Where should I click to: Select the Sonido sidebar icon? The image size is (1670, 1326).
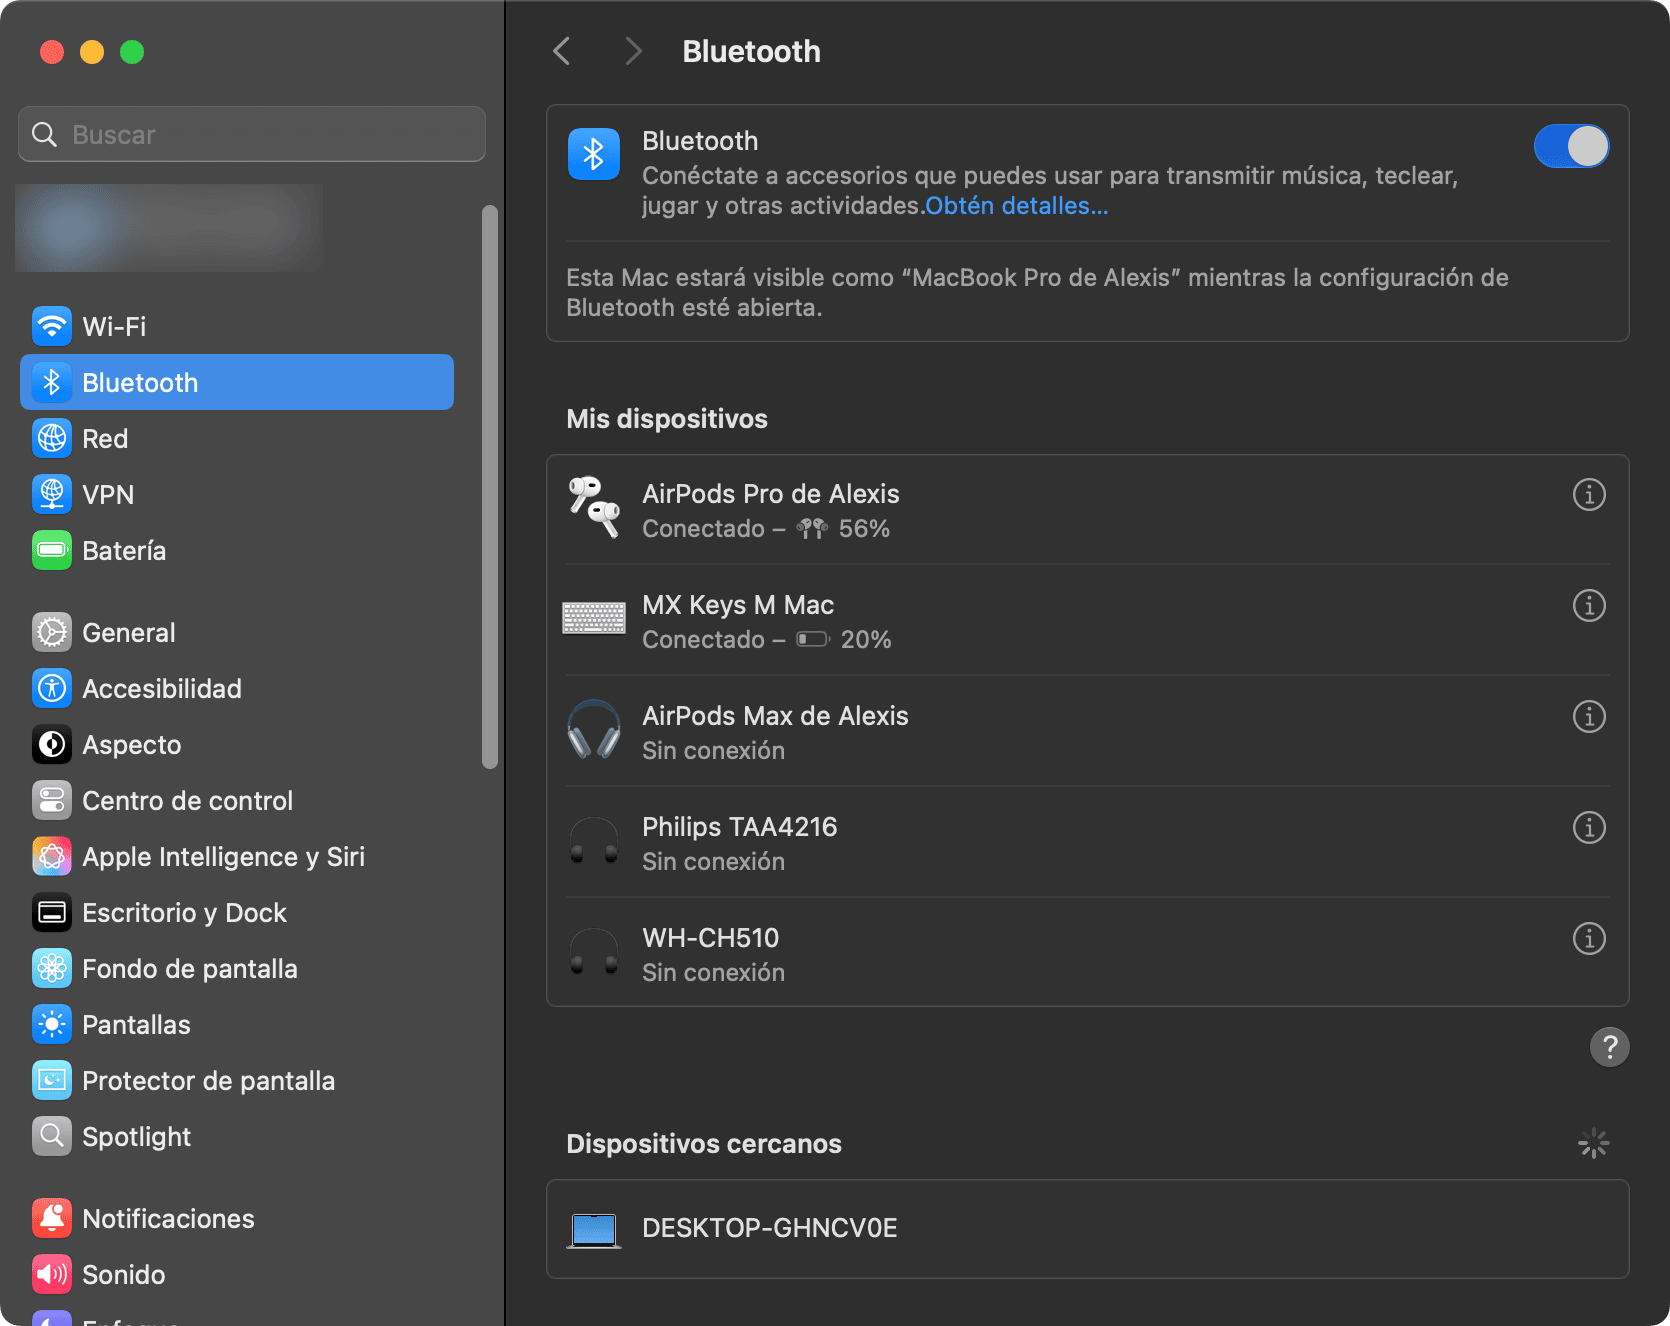tap(51, 1274)
